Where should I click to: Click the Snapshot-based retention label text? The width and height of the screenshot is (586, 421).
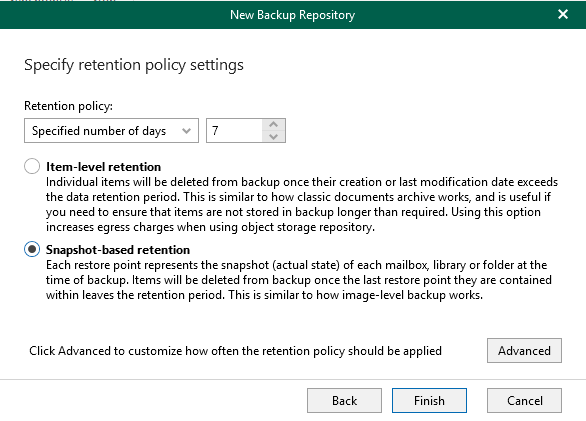coord(118,250)
